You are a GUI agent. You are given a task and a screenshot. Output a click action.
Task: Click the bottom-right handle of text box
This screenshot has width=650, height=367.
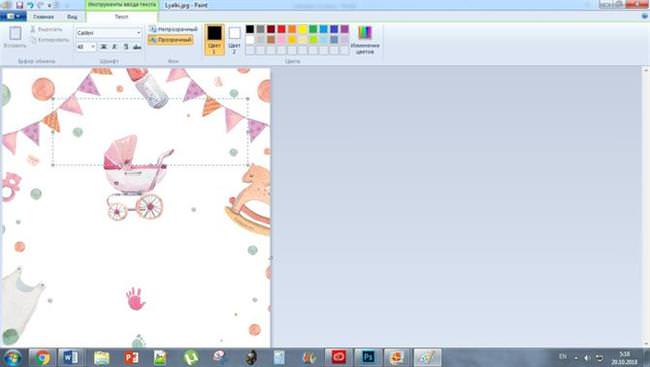click(x=248, y=165)
